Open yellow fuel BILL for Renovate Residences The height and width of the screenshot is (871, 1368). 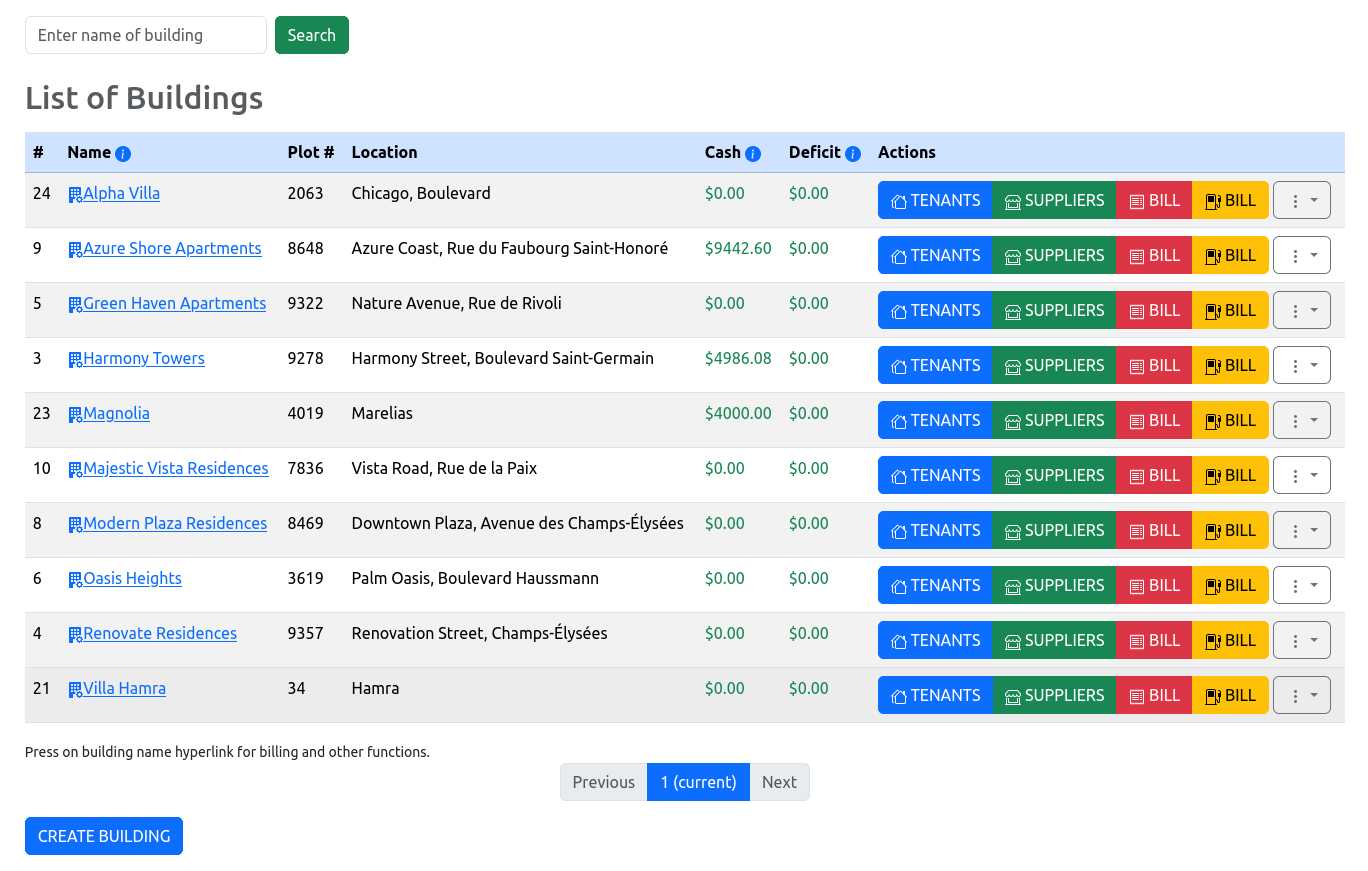click(1230, 640)
